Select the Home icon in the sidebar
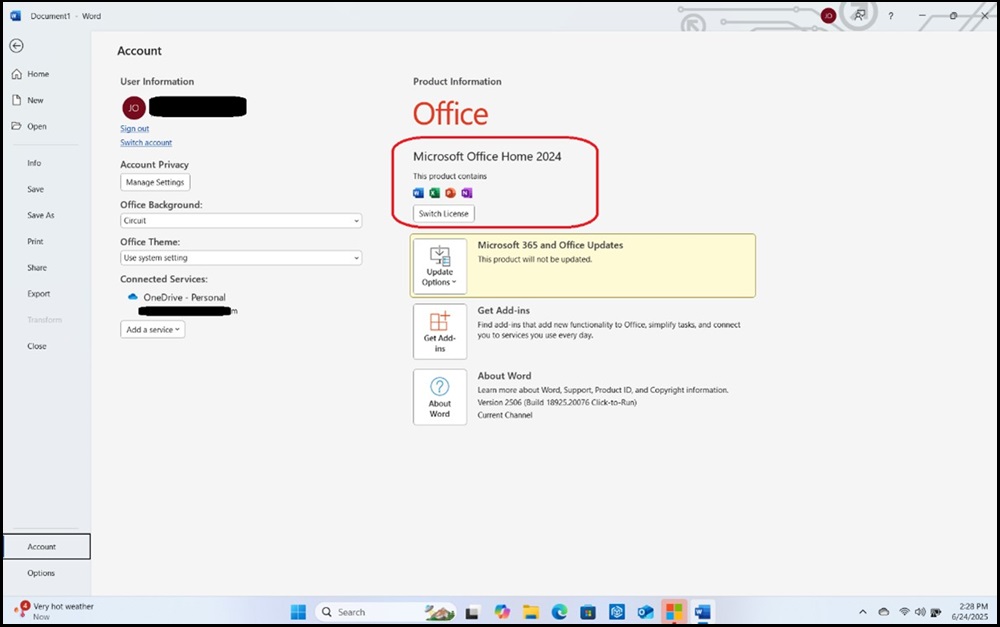This screenshot has width=1000, height=627. [16, 73]
